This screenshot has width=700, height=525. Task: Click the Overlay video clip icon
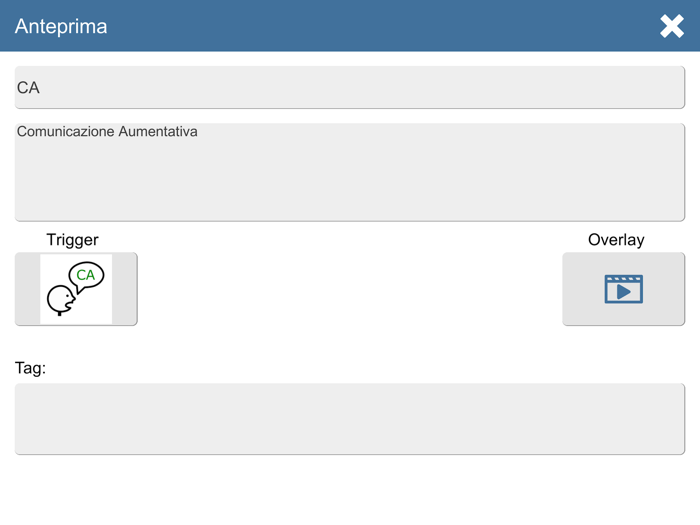(623, 289)
